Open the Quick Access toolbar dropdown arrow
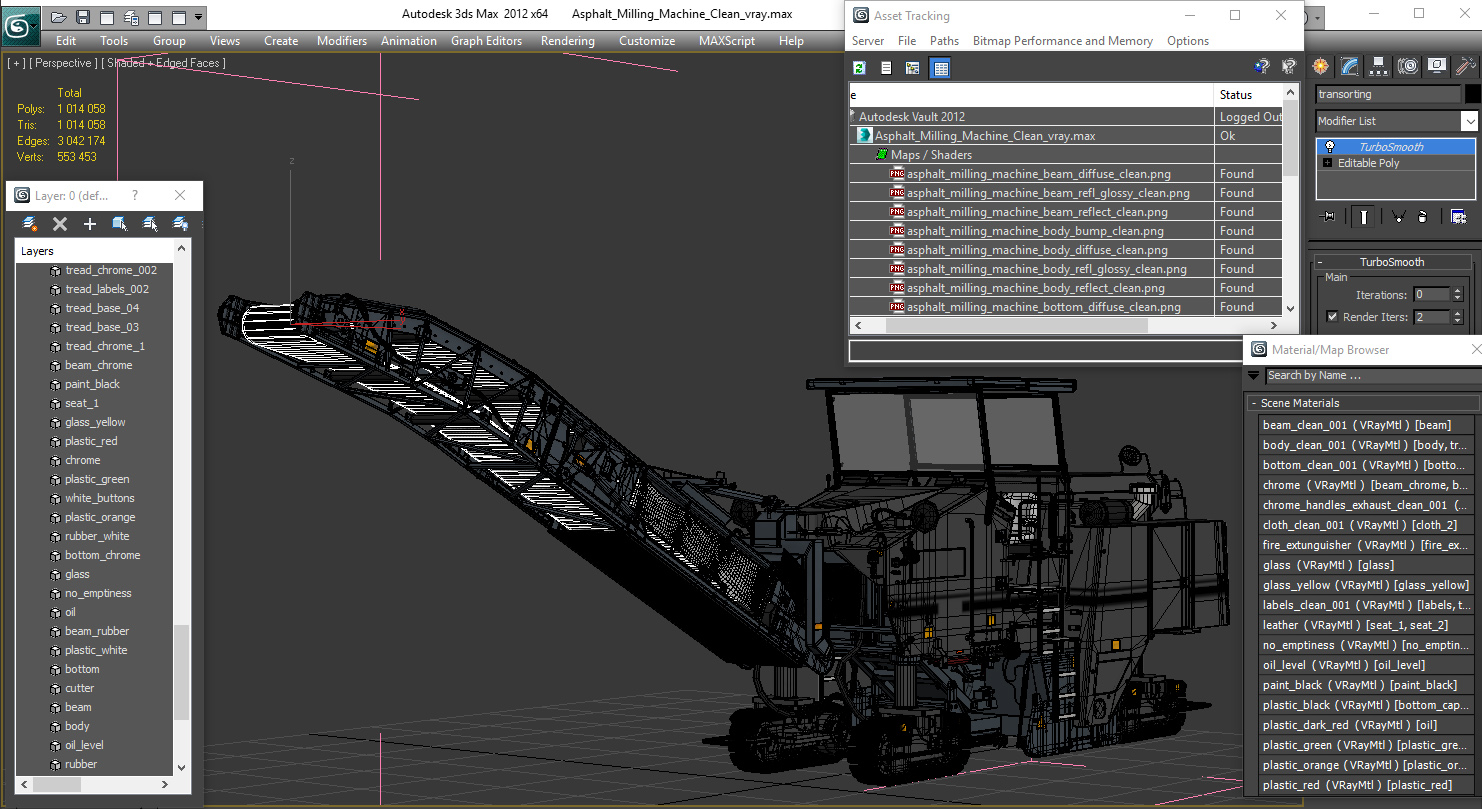 point(199,17)
